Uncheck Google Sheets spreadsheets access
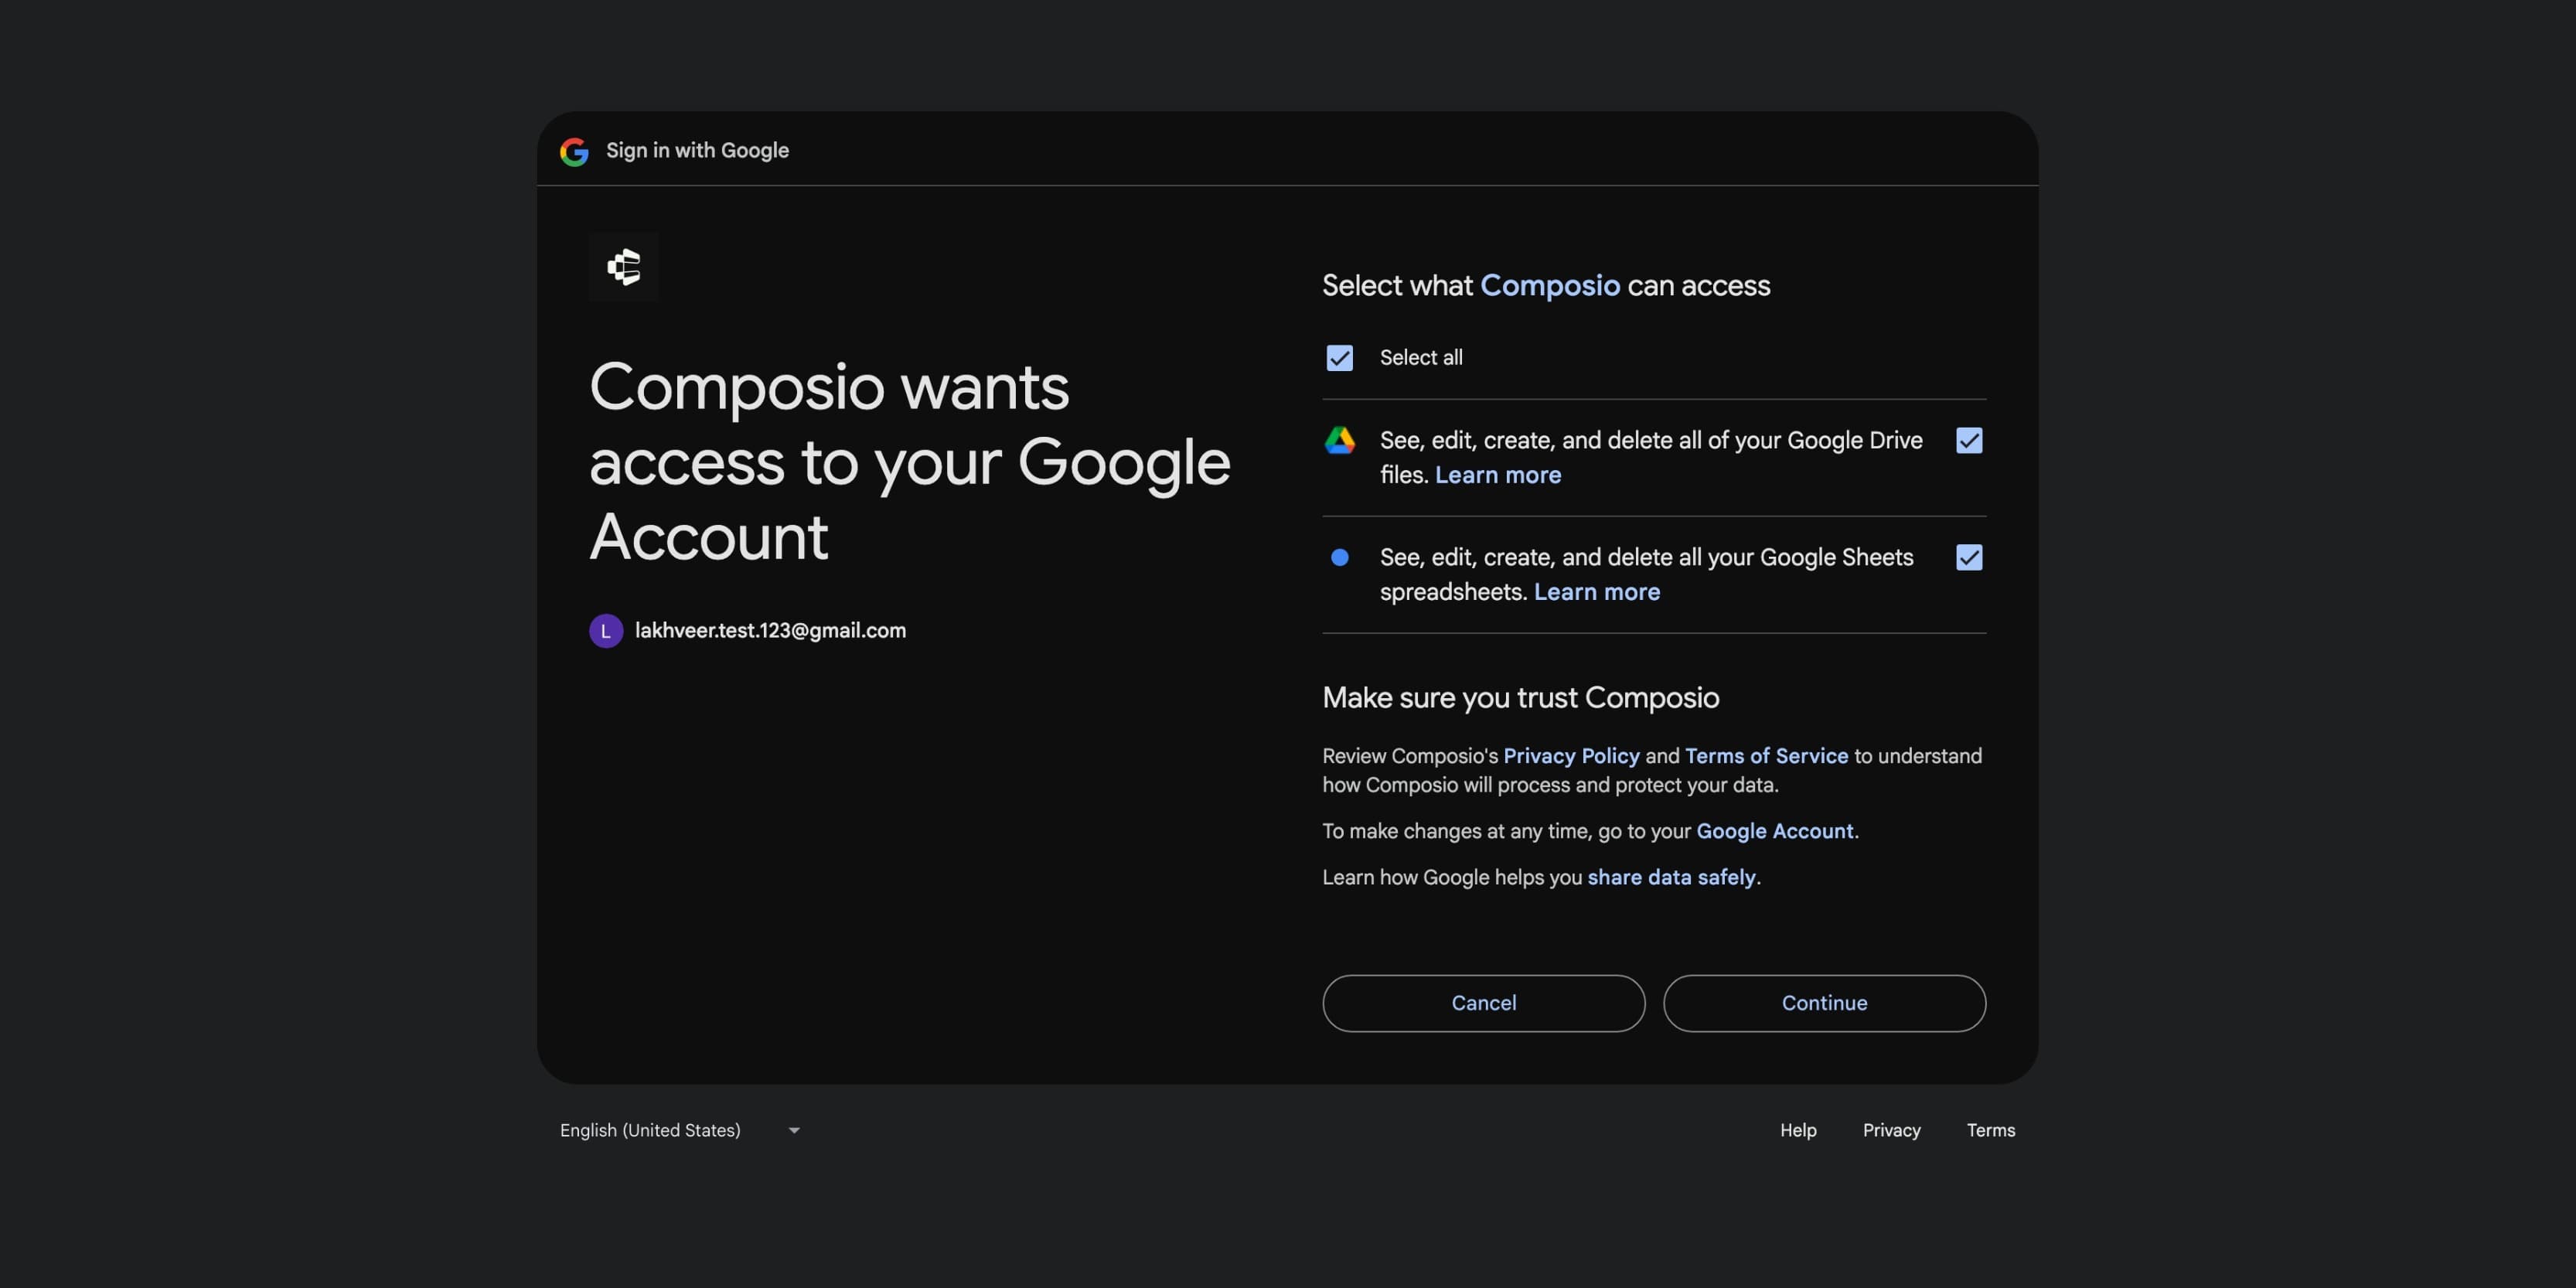2576x1288 pixels. (1968, 557)
